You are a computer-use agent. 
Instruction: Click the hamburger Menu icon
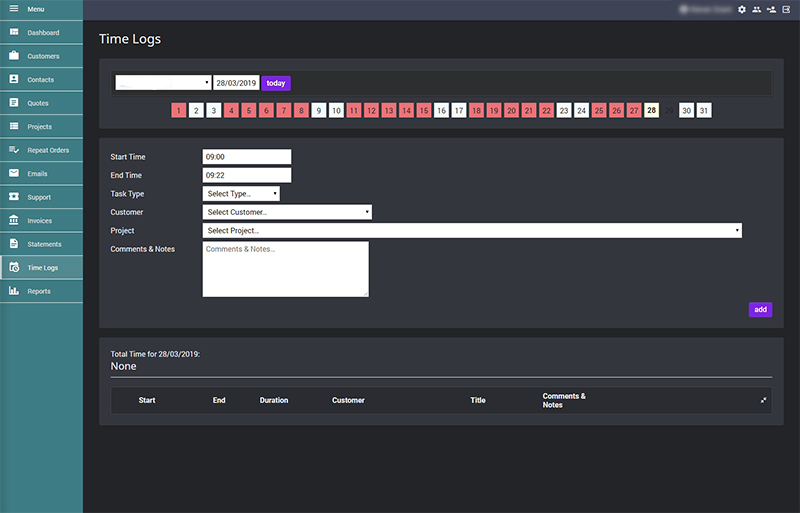[14, 9]
